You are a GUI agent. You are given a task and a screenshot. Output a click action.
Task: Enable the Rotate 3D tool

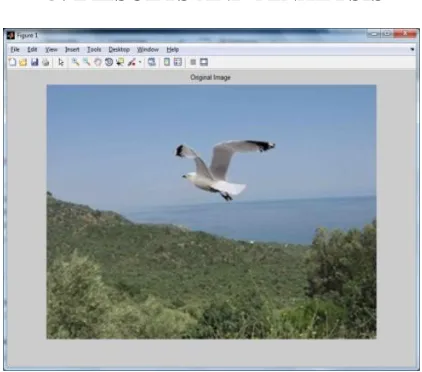109,62
